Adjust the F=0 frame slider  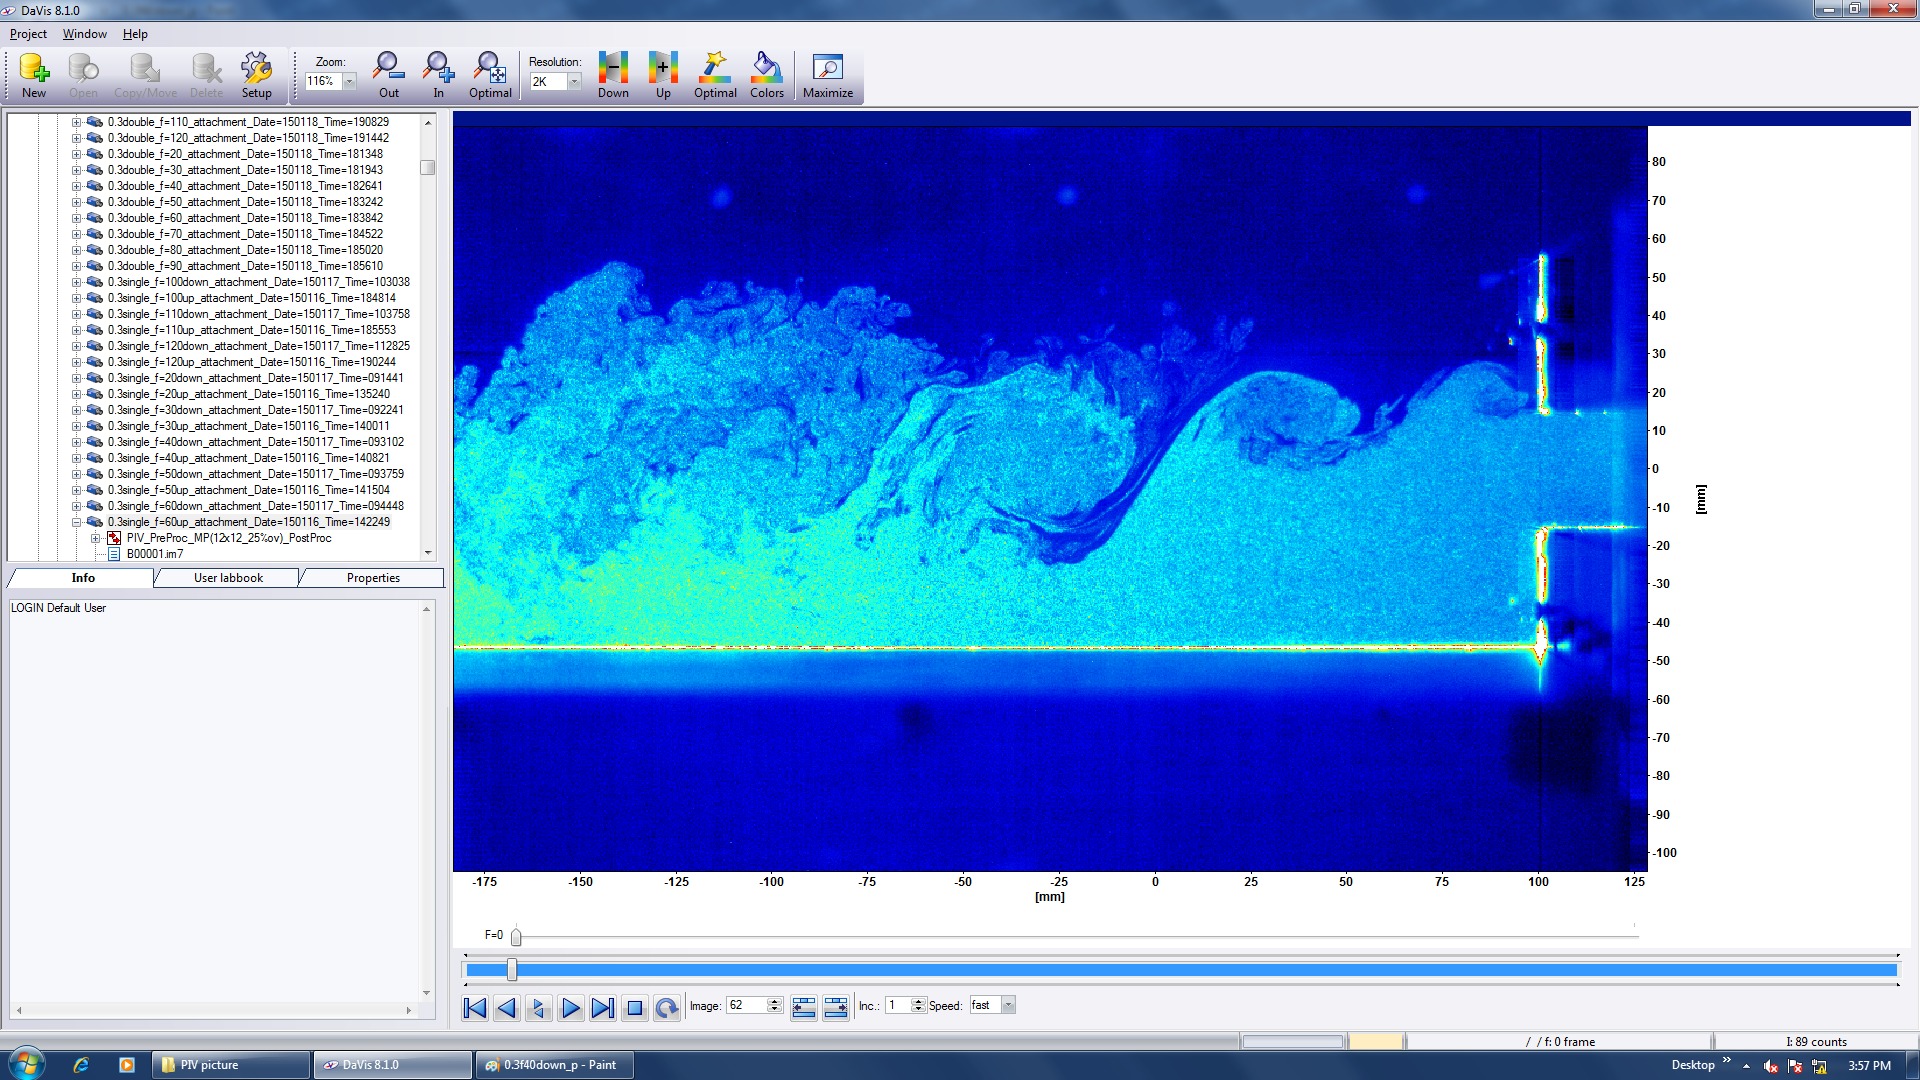tap(515, 937)
